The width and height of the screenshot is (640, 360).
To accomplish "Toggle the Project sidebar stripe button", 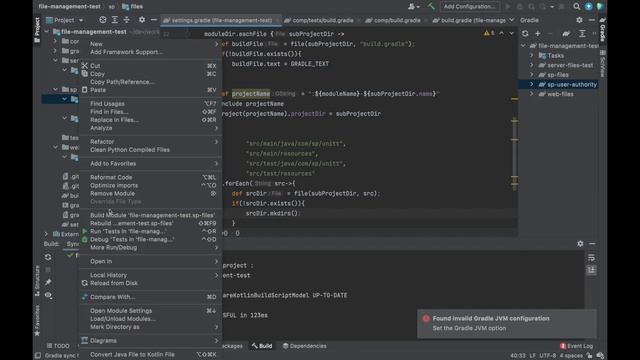I will [37, 30].
